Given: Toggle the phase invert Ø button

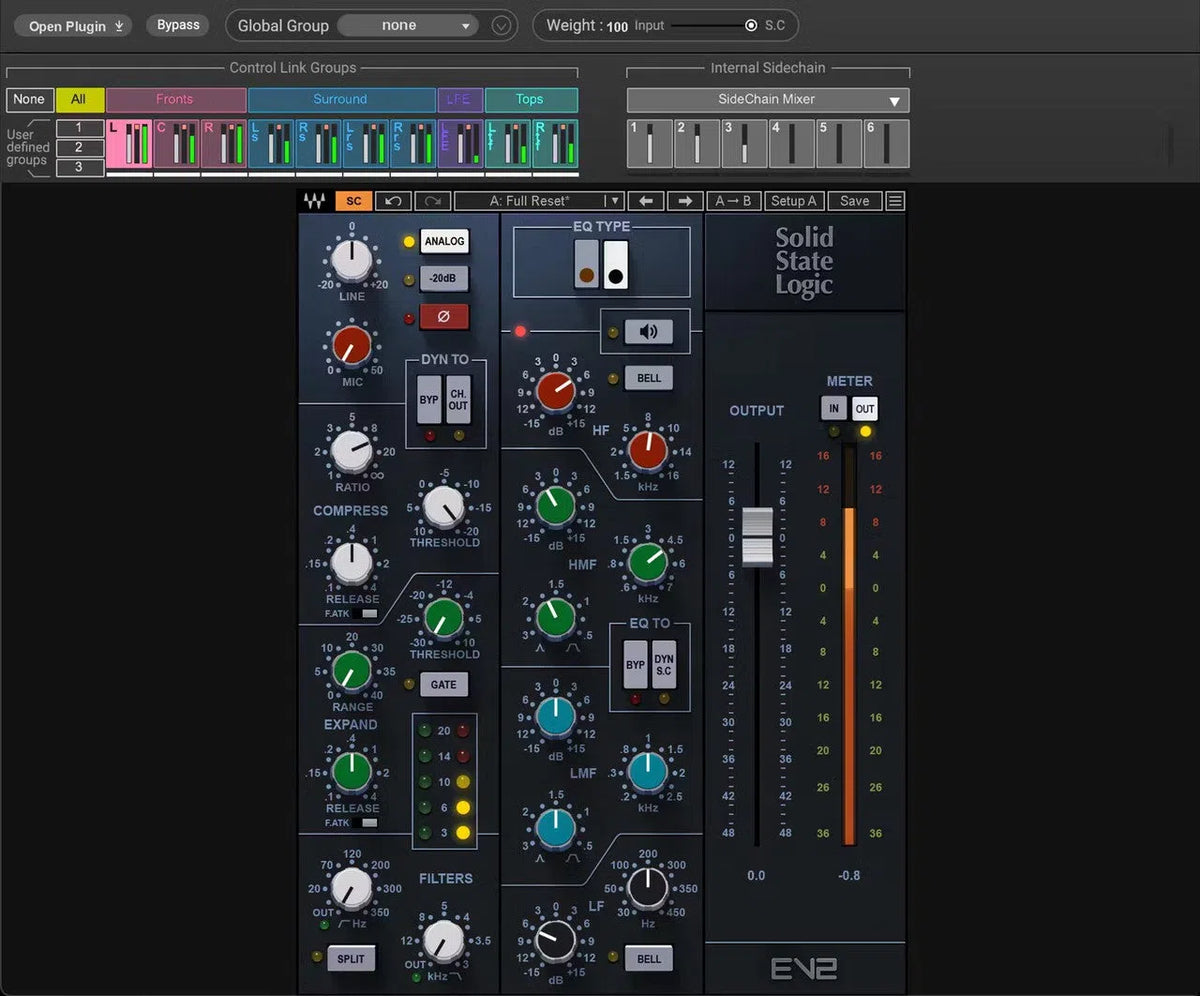Looking at the screenshot, I should coord(444,317).
